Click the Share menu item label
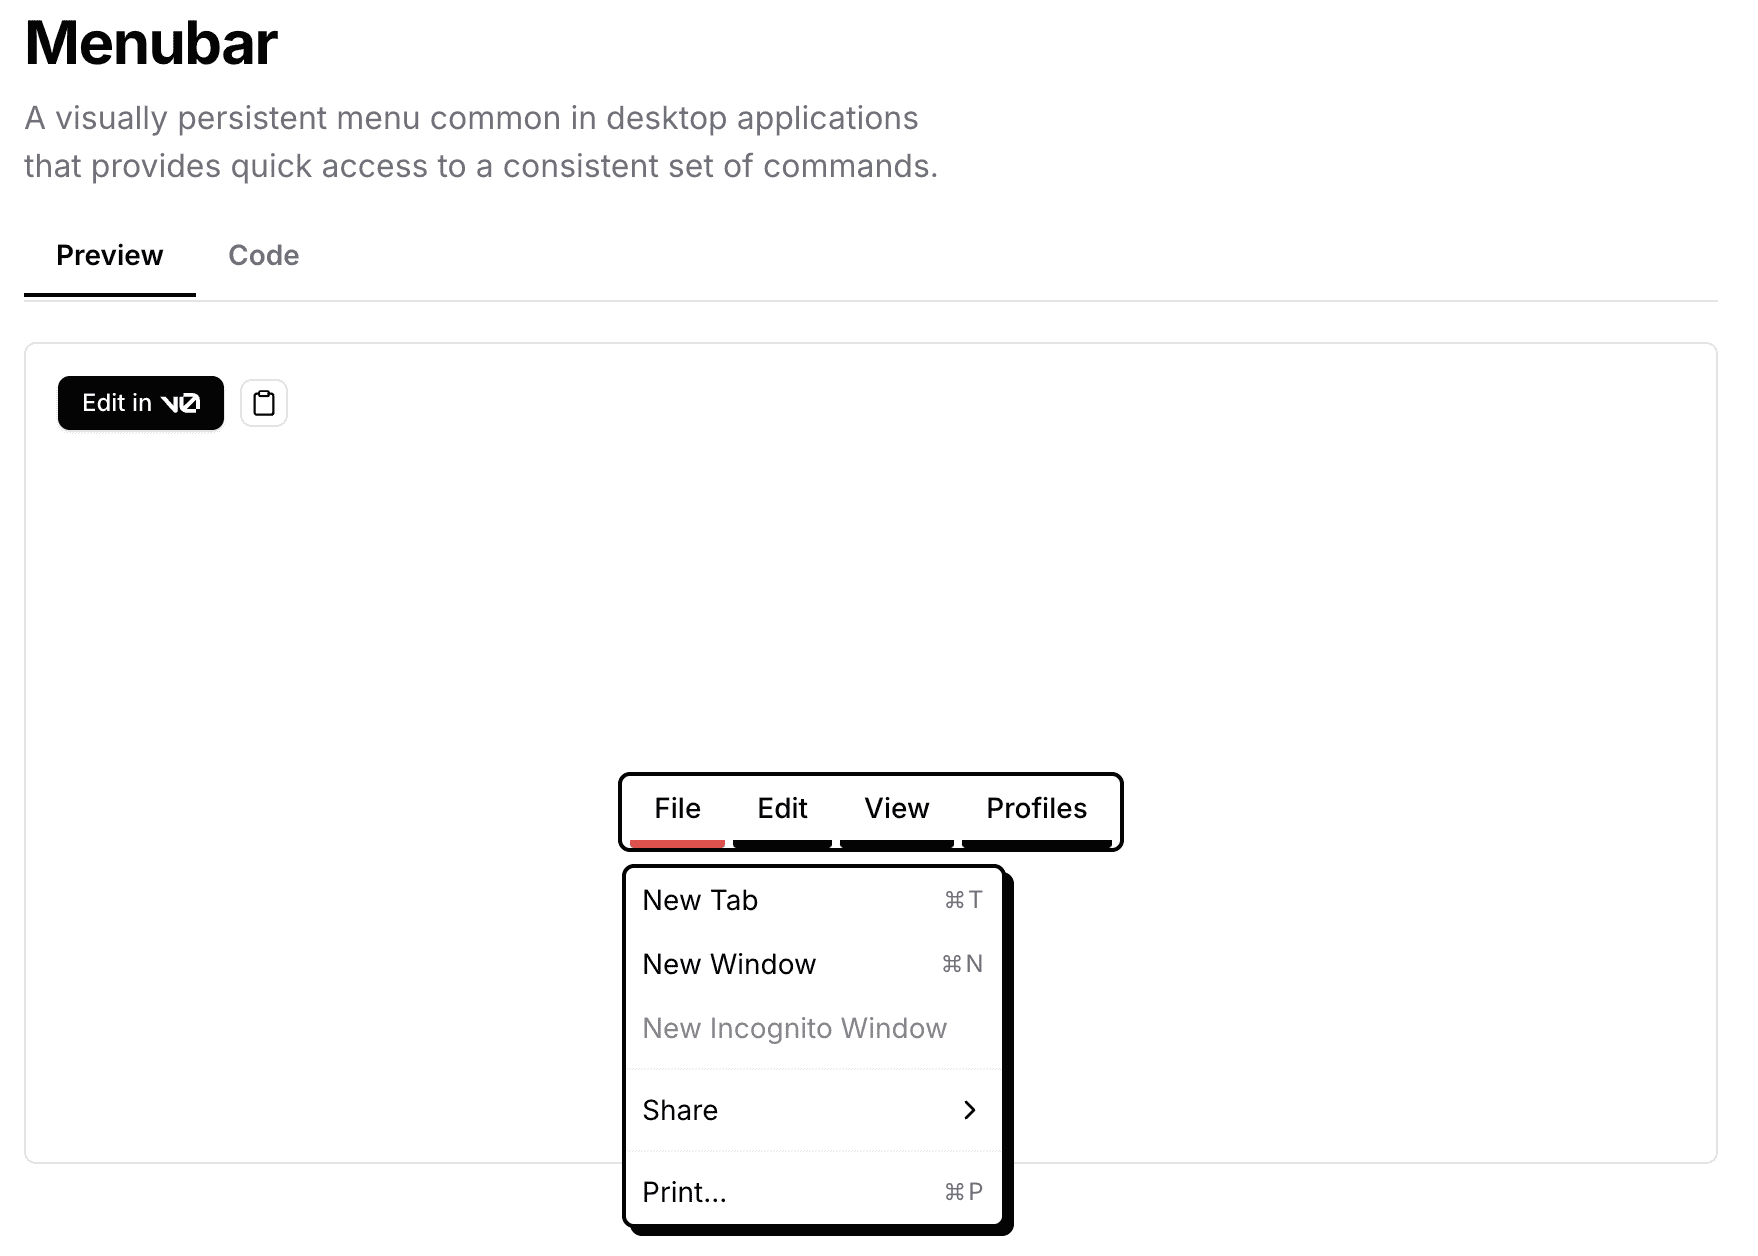 680,1110
